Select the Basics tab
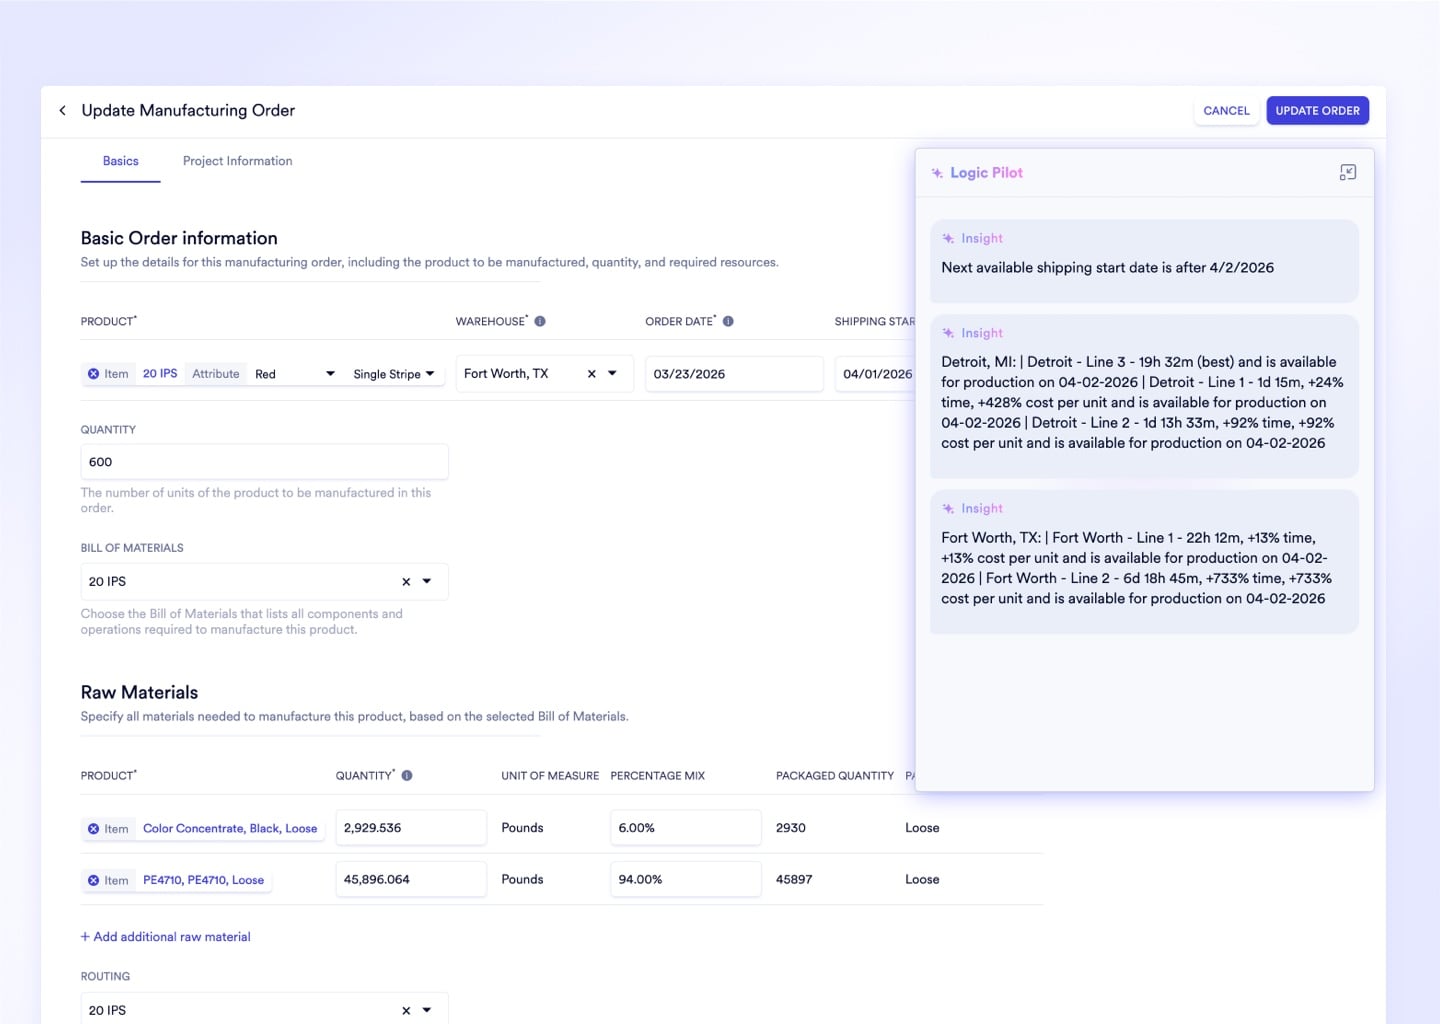The height and width of the screenshot is (1024, 1440). [x=120, y=161]
